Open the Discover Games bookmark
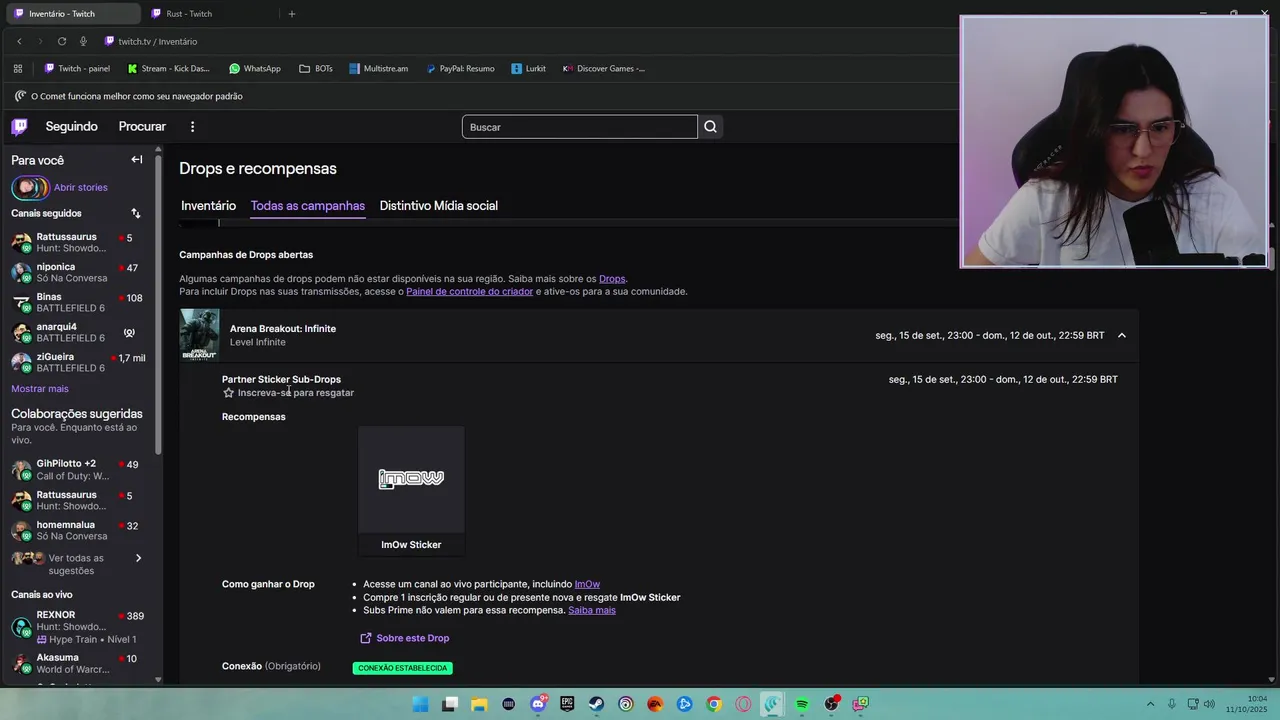Image resolution: width=1280 pixels, height=720 pixels. coord(604,69)
